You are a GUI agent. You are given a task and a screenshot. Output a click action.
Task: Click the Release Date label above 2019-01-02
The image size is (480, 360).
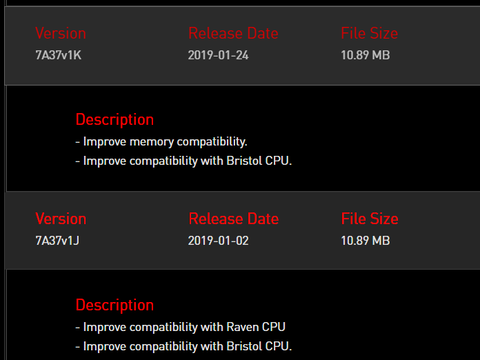[x=233, y=219]
